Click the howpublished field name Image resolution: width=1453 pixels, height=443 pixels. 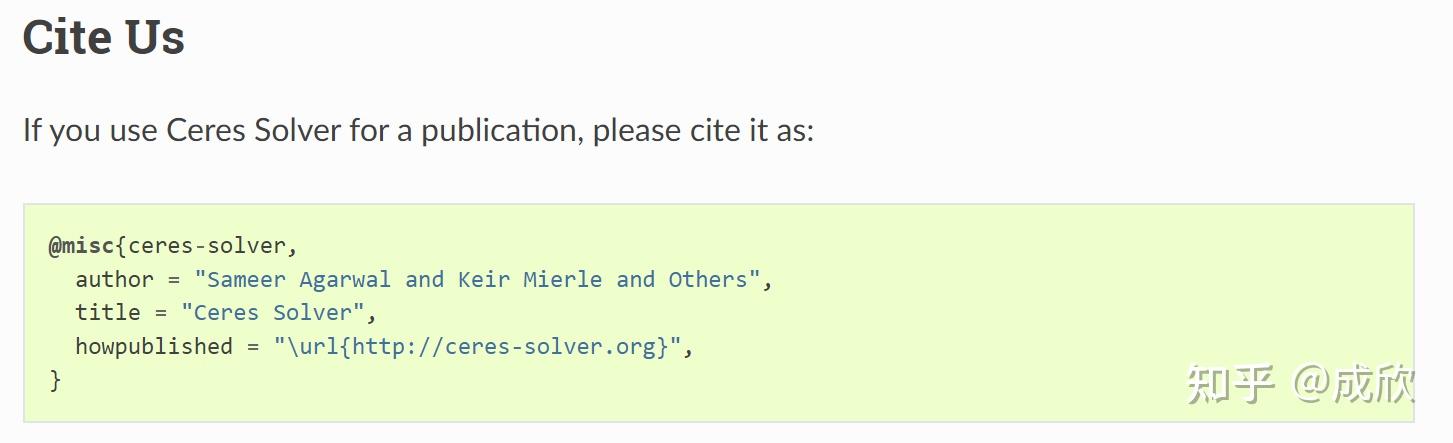(x=154, y=346)
